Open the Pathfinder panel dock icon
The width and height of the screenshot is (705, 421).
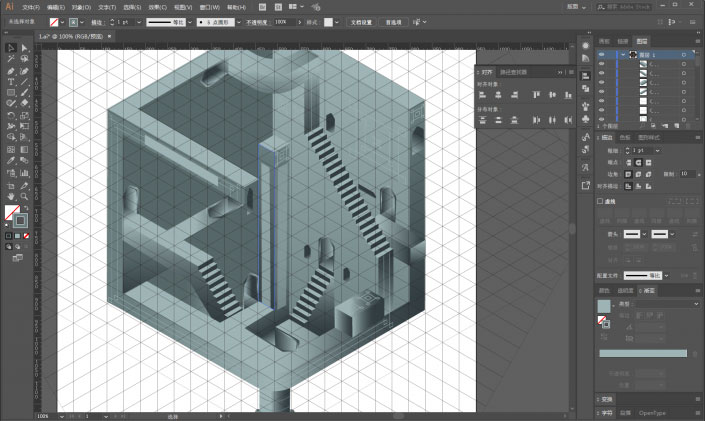[585, 89]
